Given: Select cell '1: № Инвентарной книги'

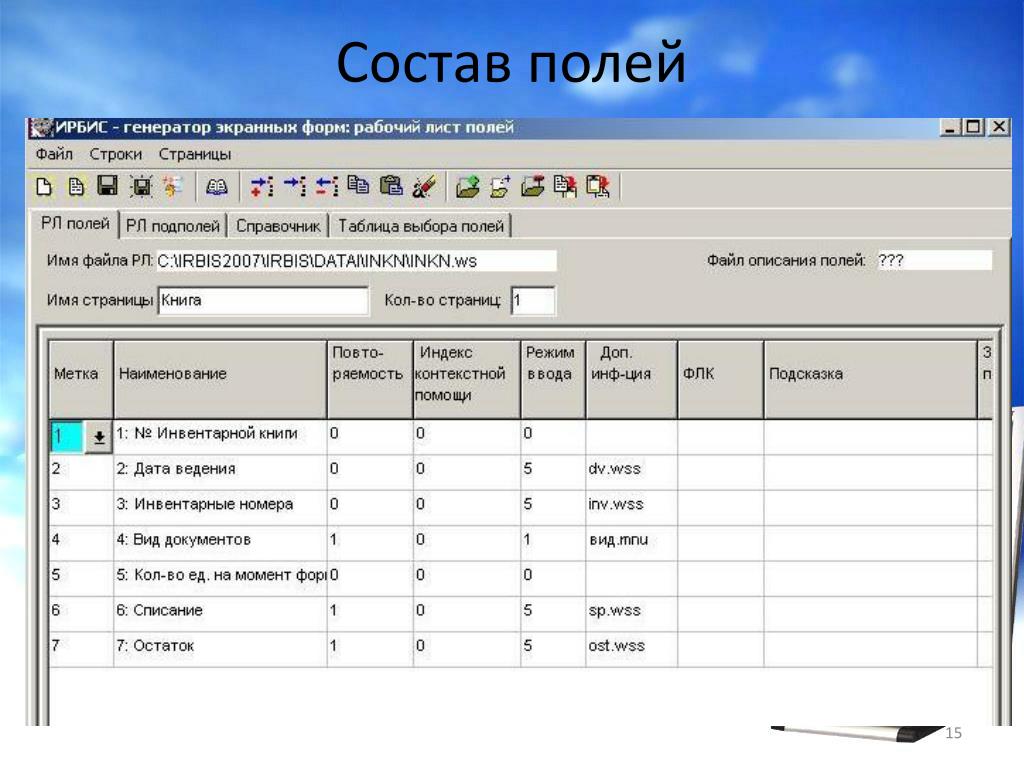Looking at the screenshot, I should click(x=220, y=437).
